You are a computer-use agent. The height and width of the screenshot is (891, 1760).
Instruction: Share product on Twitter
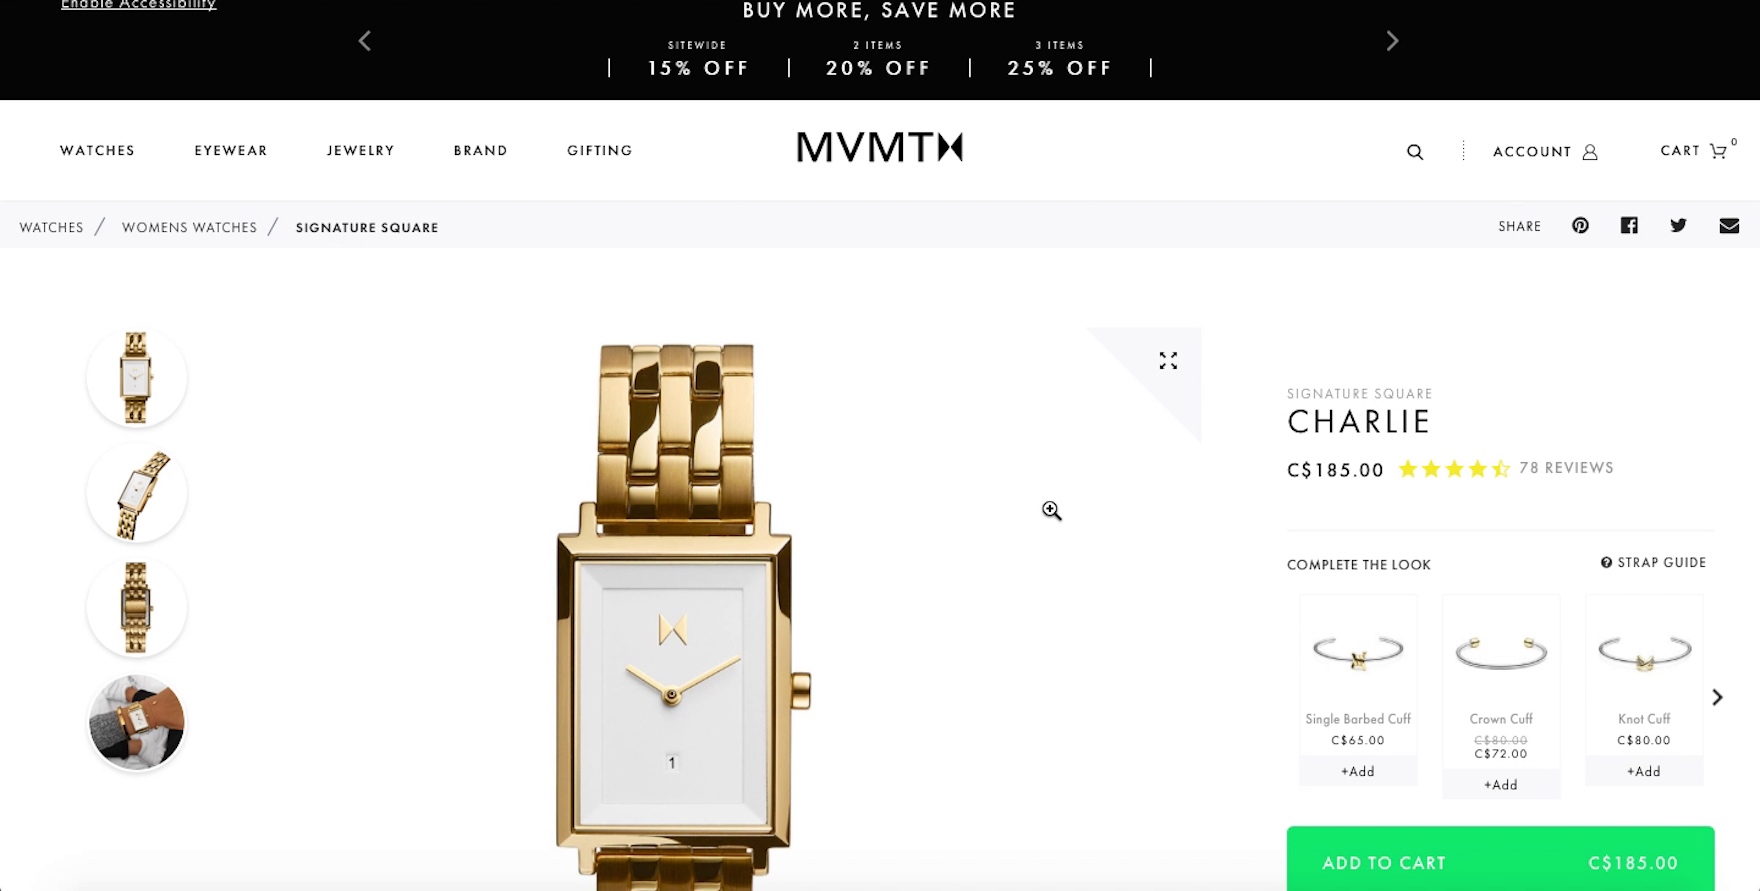(x=1678, y=225)
